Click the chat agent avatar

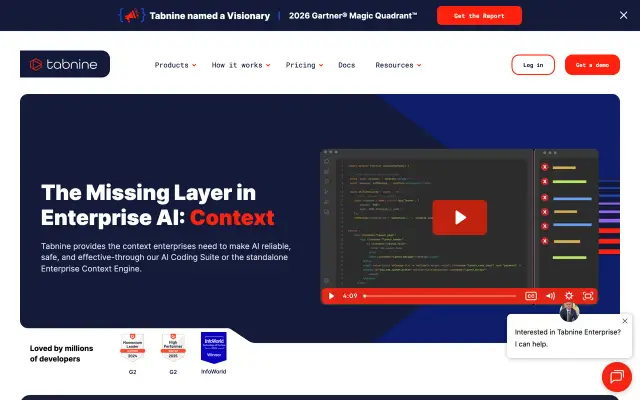point(569,312)
